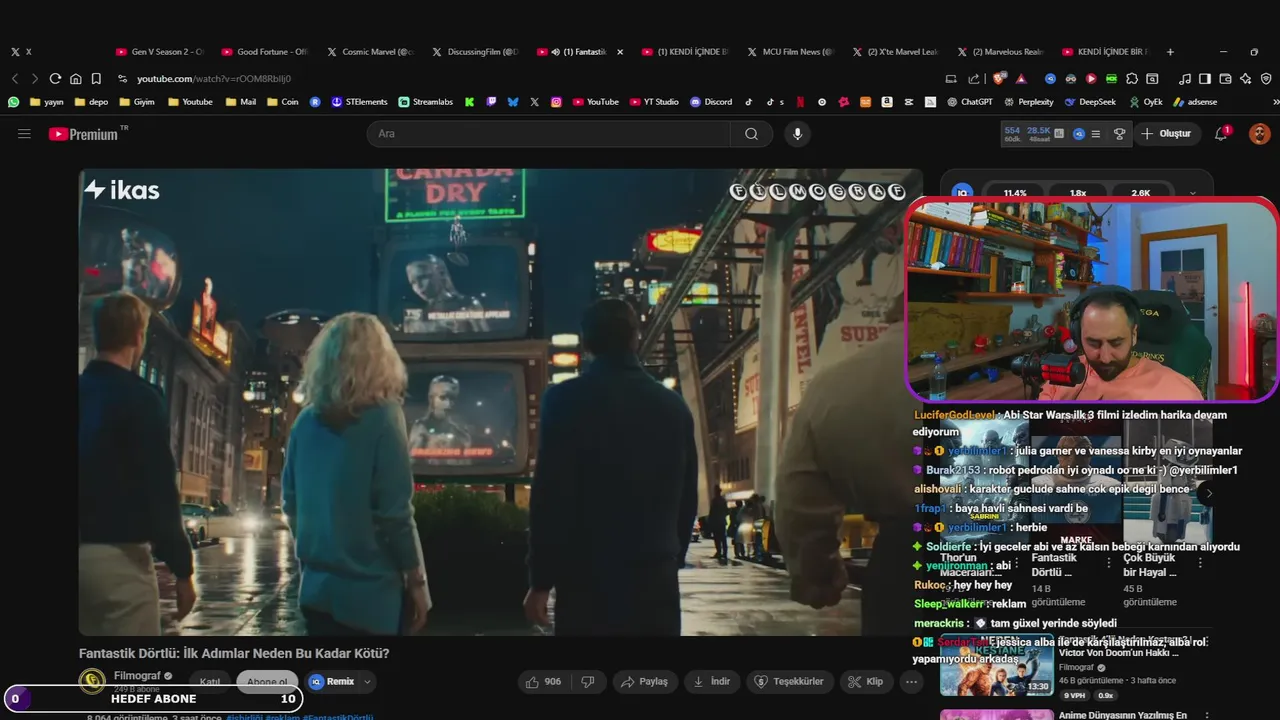Reload the current page

[x=55, y=78]
